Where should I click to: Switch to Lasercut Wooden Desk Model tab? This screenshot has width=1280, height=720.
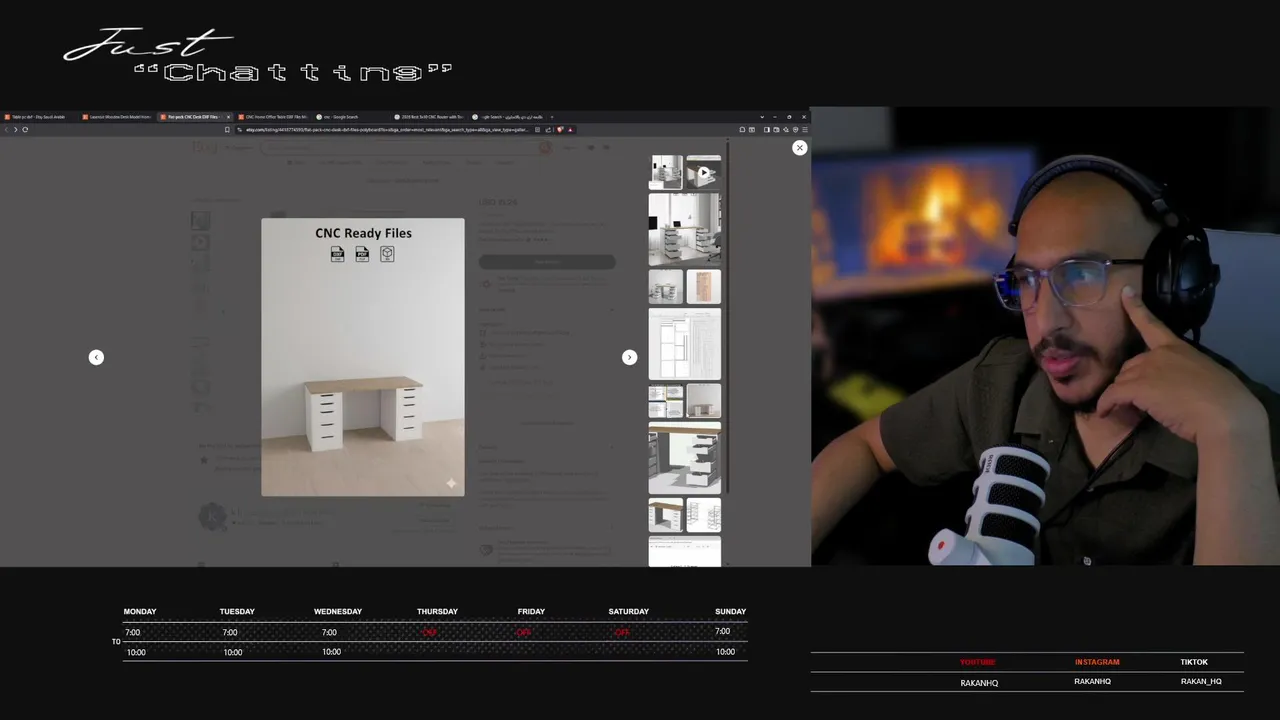click(x=116, y=117)
